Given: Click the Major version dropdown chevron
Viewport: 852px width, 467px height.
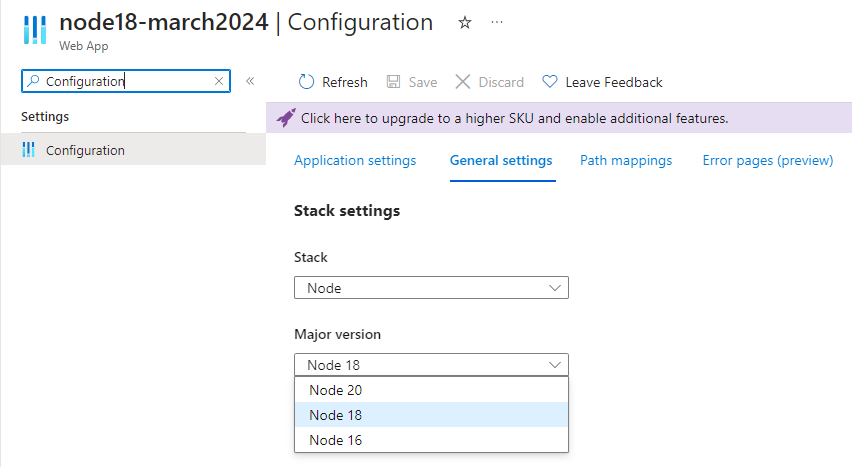Looking at the screenshot, I should pyautogui.click(x=555, y=365).
